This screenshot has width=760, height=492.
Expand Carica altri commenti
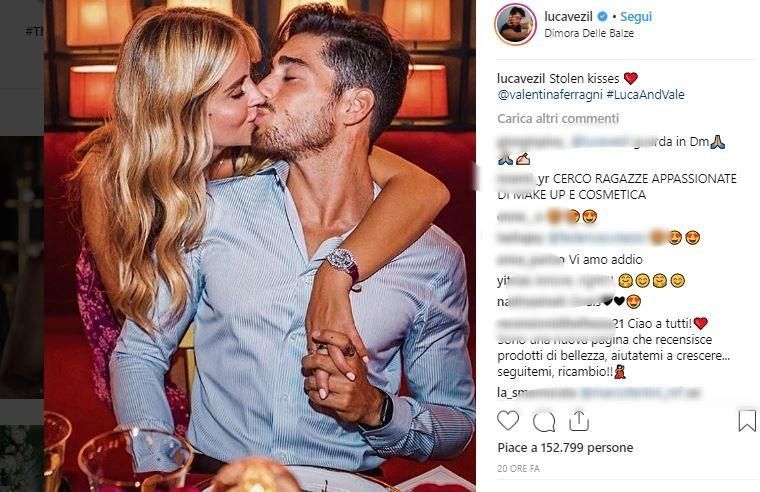pos(558,119)
